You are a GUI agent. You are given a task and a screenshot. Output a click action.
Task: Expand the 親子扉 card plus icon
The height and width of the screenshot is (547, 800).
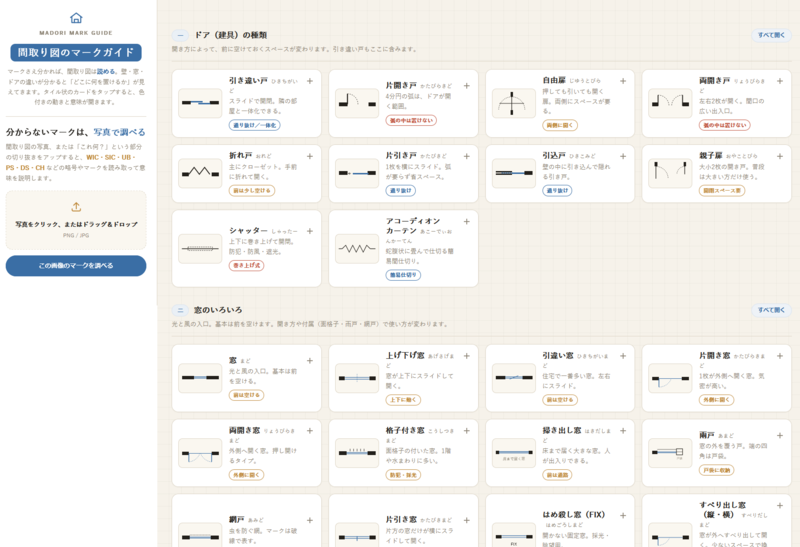tap(780, 156)
